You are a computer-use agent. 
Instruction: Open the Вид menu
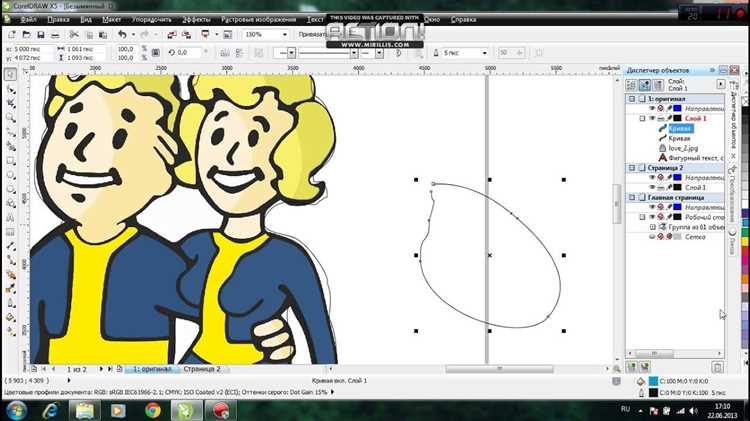pyautogui.click(x=86, y=20)
